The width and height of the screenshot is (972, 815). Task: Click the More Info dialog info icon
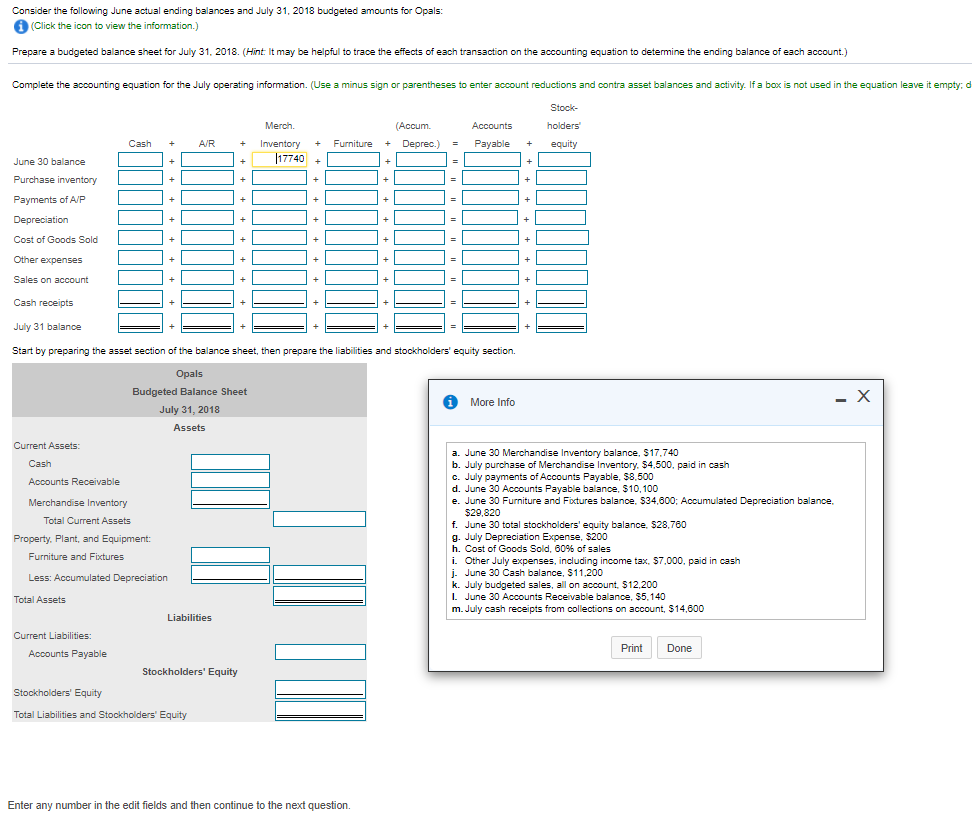450,402
